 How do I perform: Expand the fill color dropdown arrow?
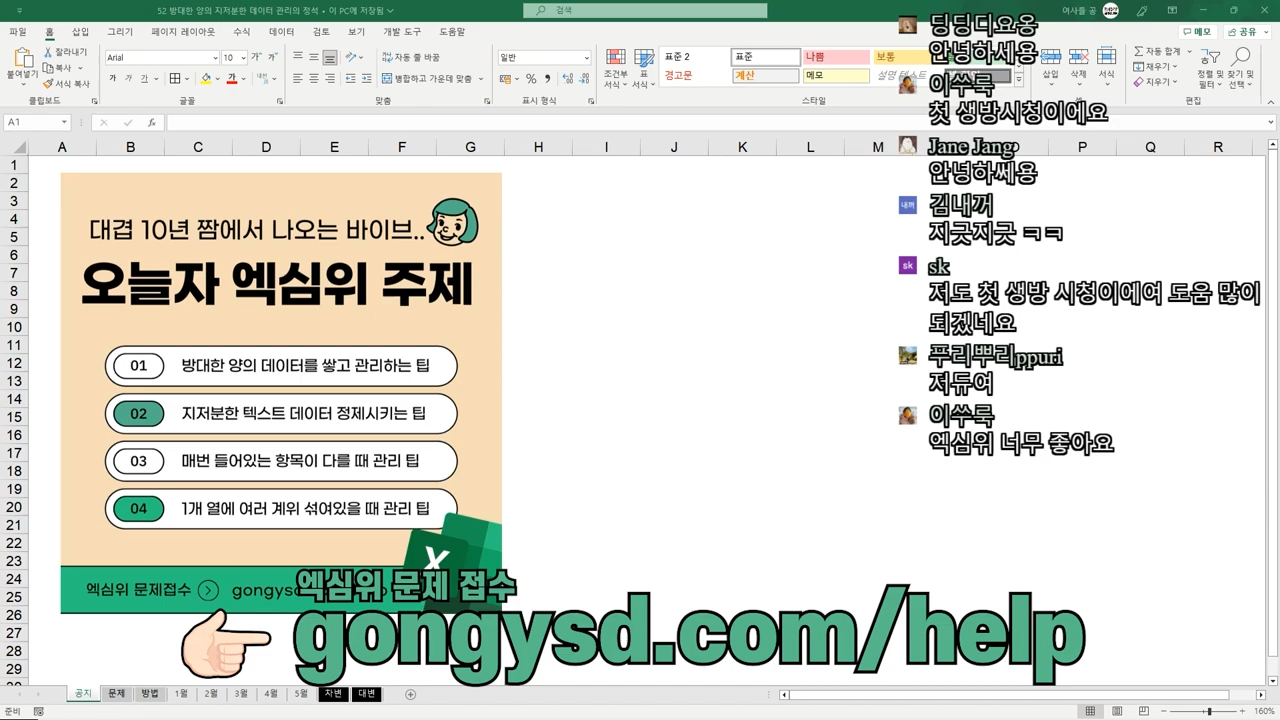coord(216,78)
